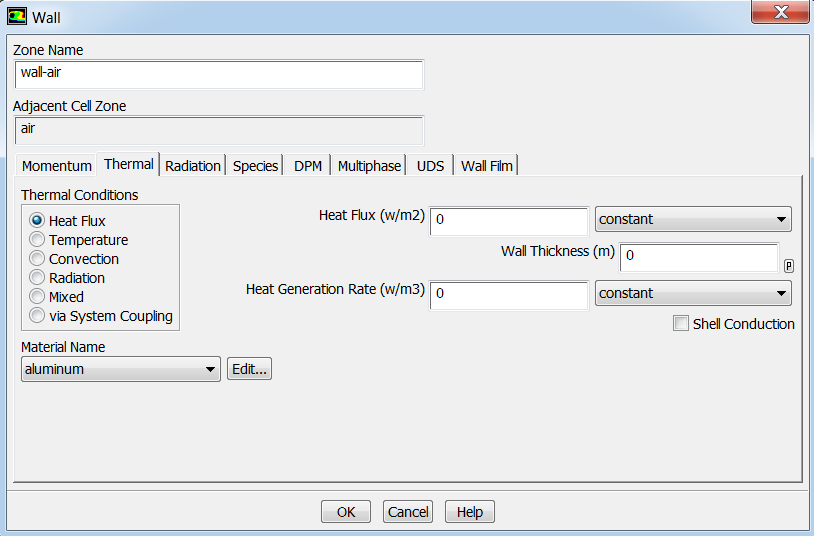Switch to the Radiation tab
This screenshot has width=814, height=536.
193,166
